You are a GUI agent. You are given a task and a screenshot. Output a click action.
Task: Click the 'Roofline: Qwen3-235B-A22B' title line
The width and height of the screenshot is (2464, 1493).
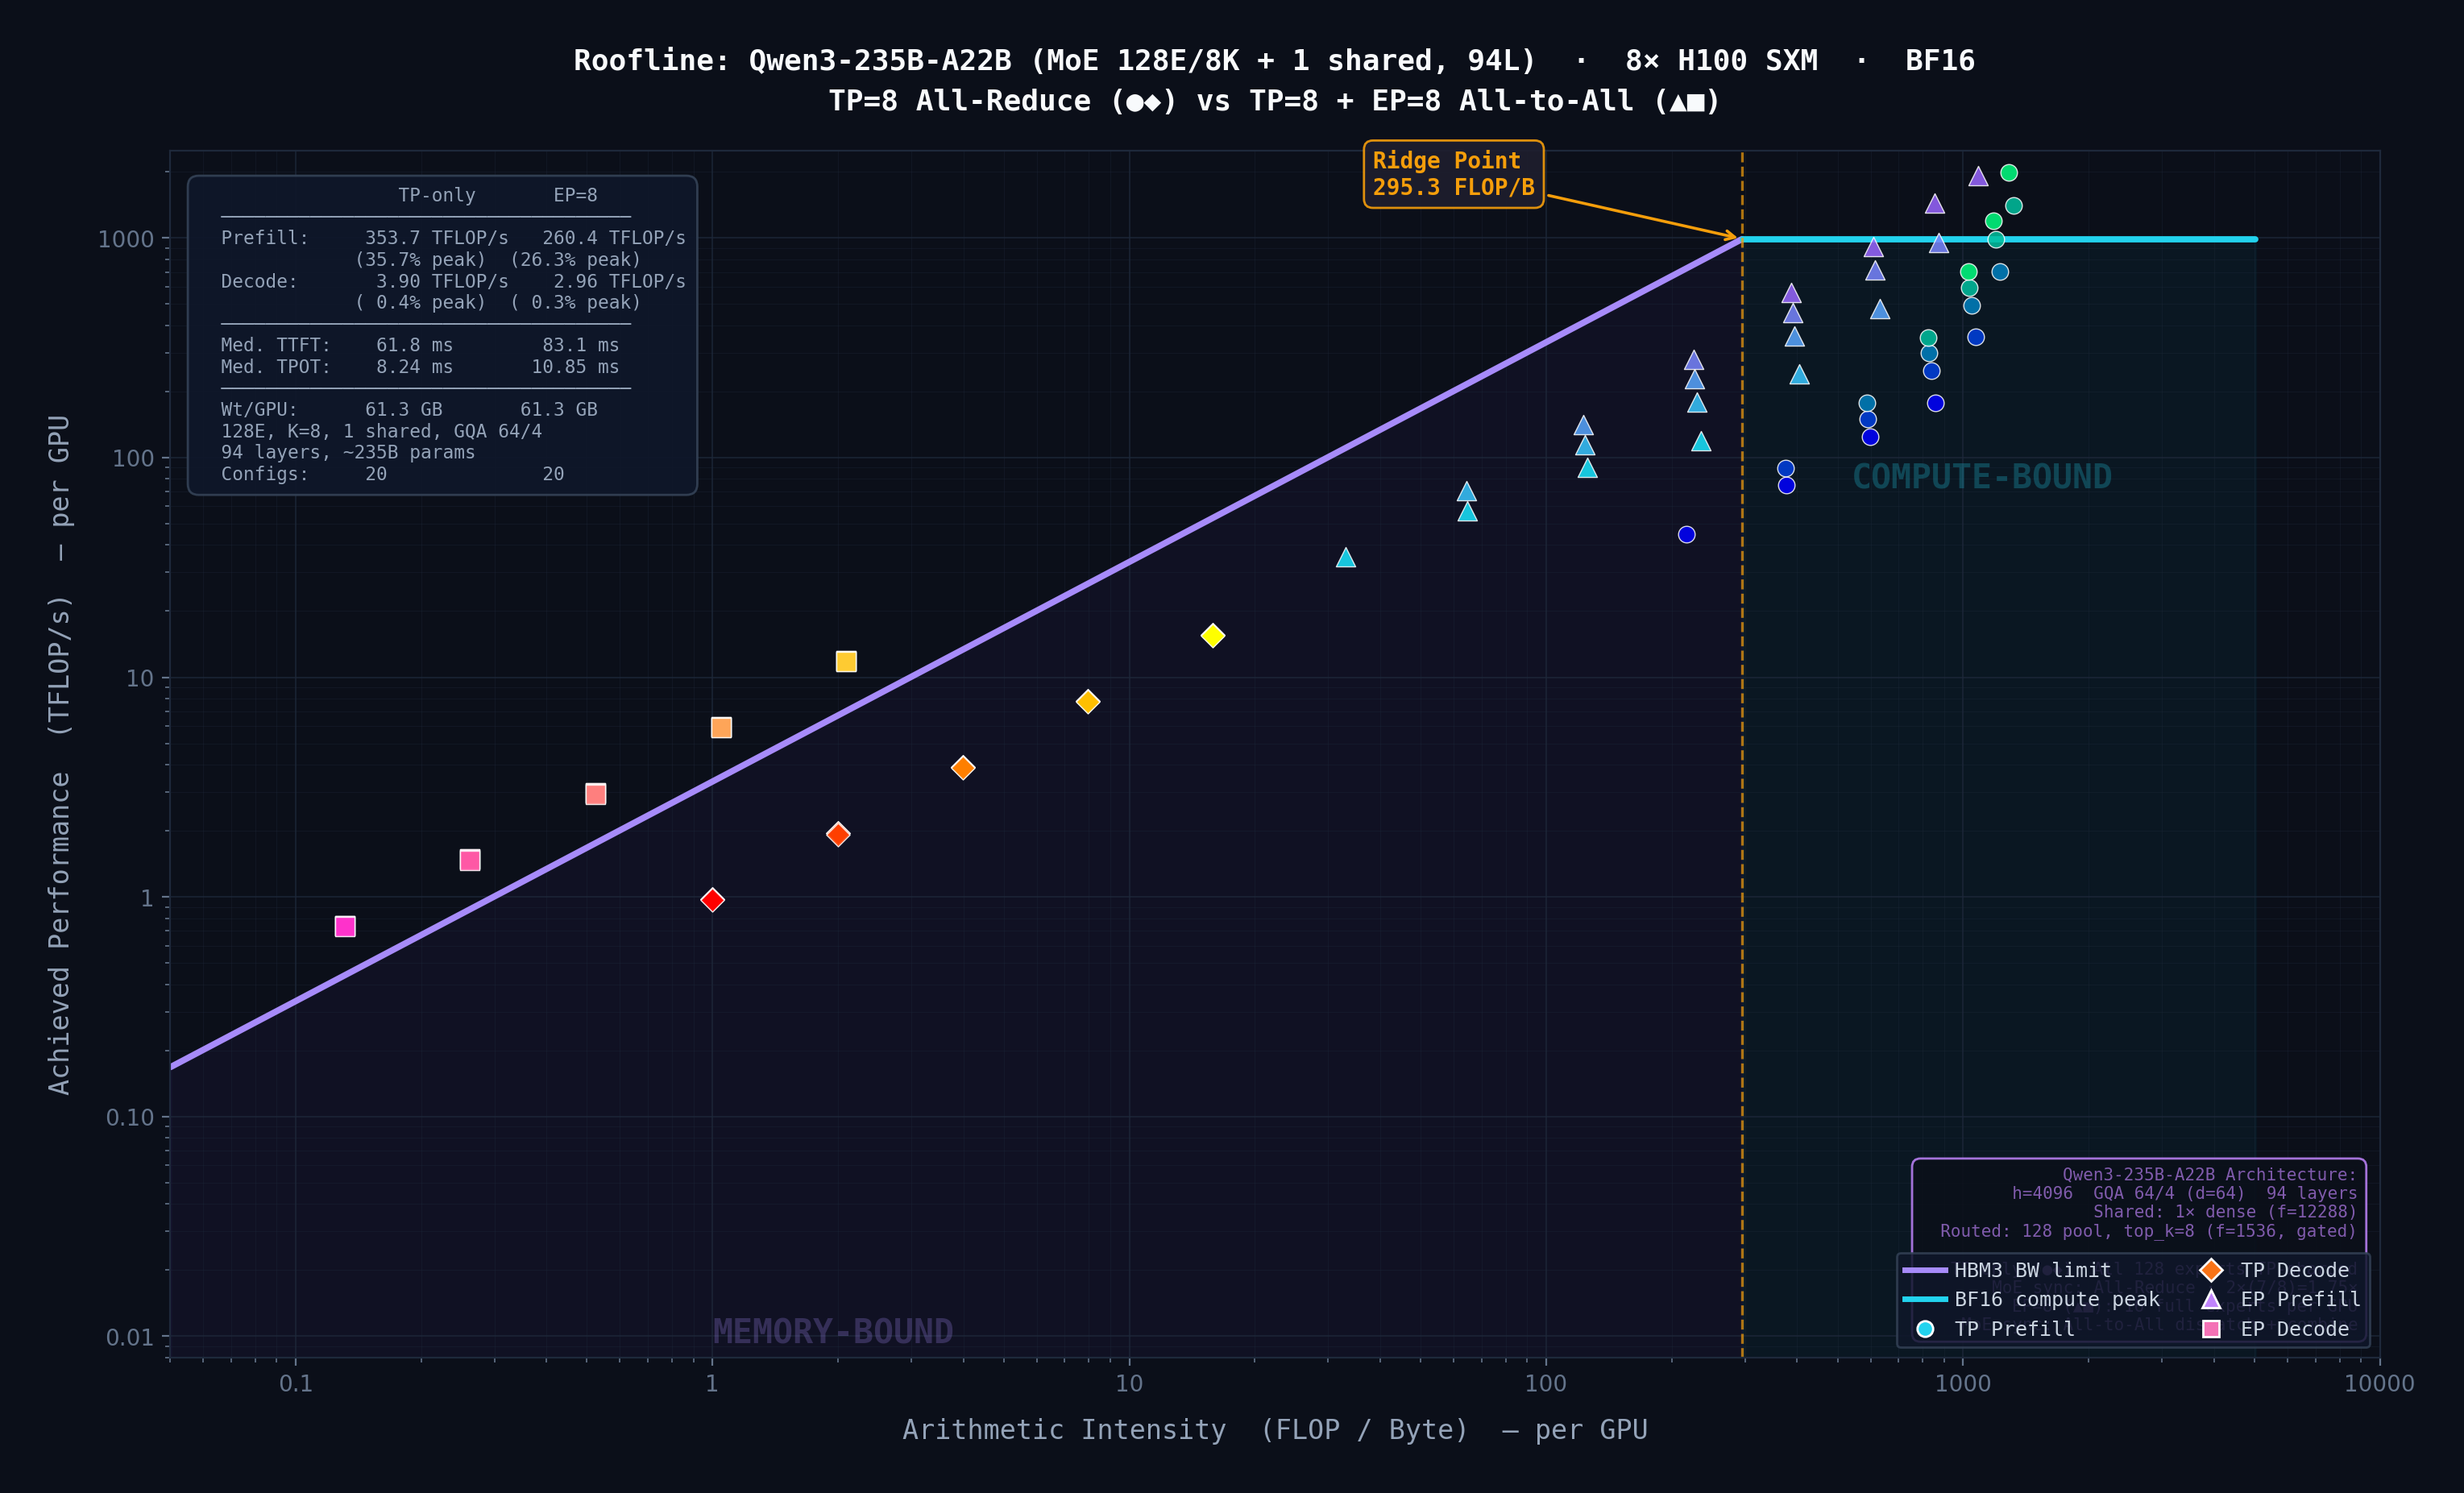(x=1274, y=61)
